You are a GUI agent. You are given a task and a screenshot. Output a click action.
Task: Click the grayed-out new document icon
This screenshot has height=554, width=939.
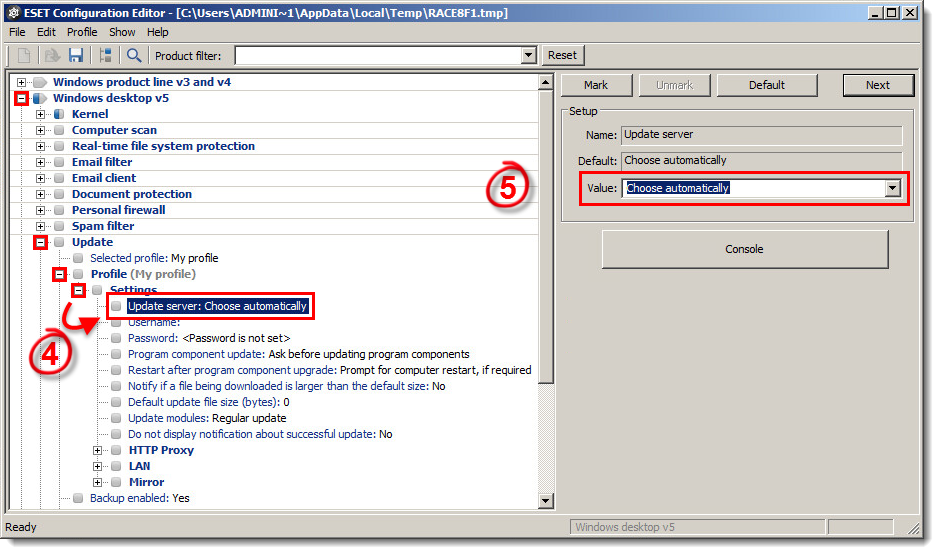click(x=25, y=55)
